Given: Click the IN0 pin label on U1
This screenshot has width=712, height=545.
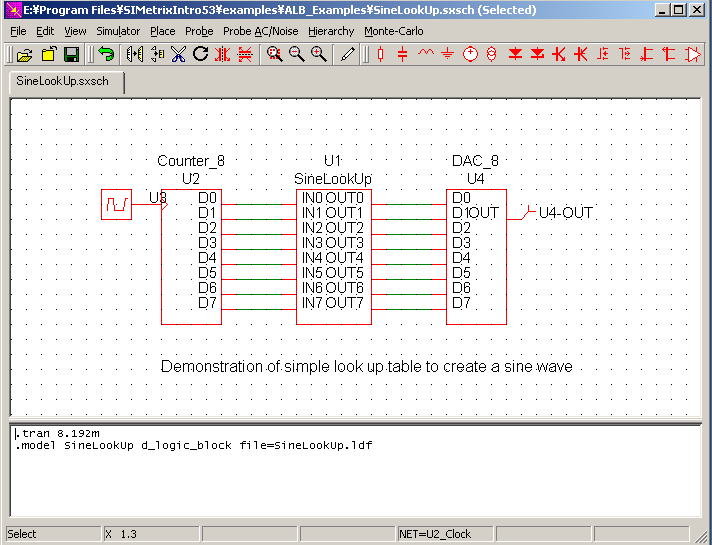Looking at the screenshot, I should pos(312,198).
